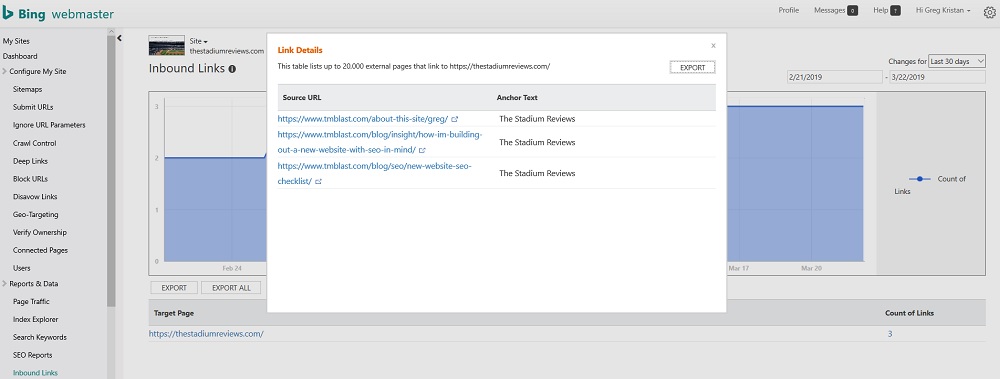Image resolution: width=1000 pixels, height=379 pixels.
Task: Click anchor text in the greg row
Action: 537,119
